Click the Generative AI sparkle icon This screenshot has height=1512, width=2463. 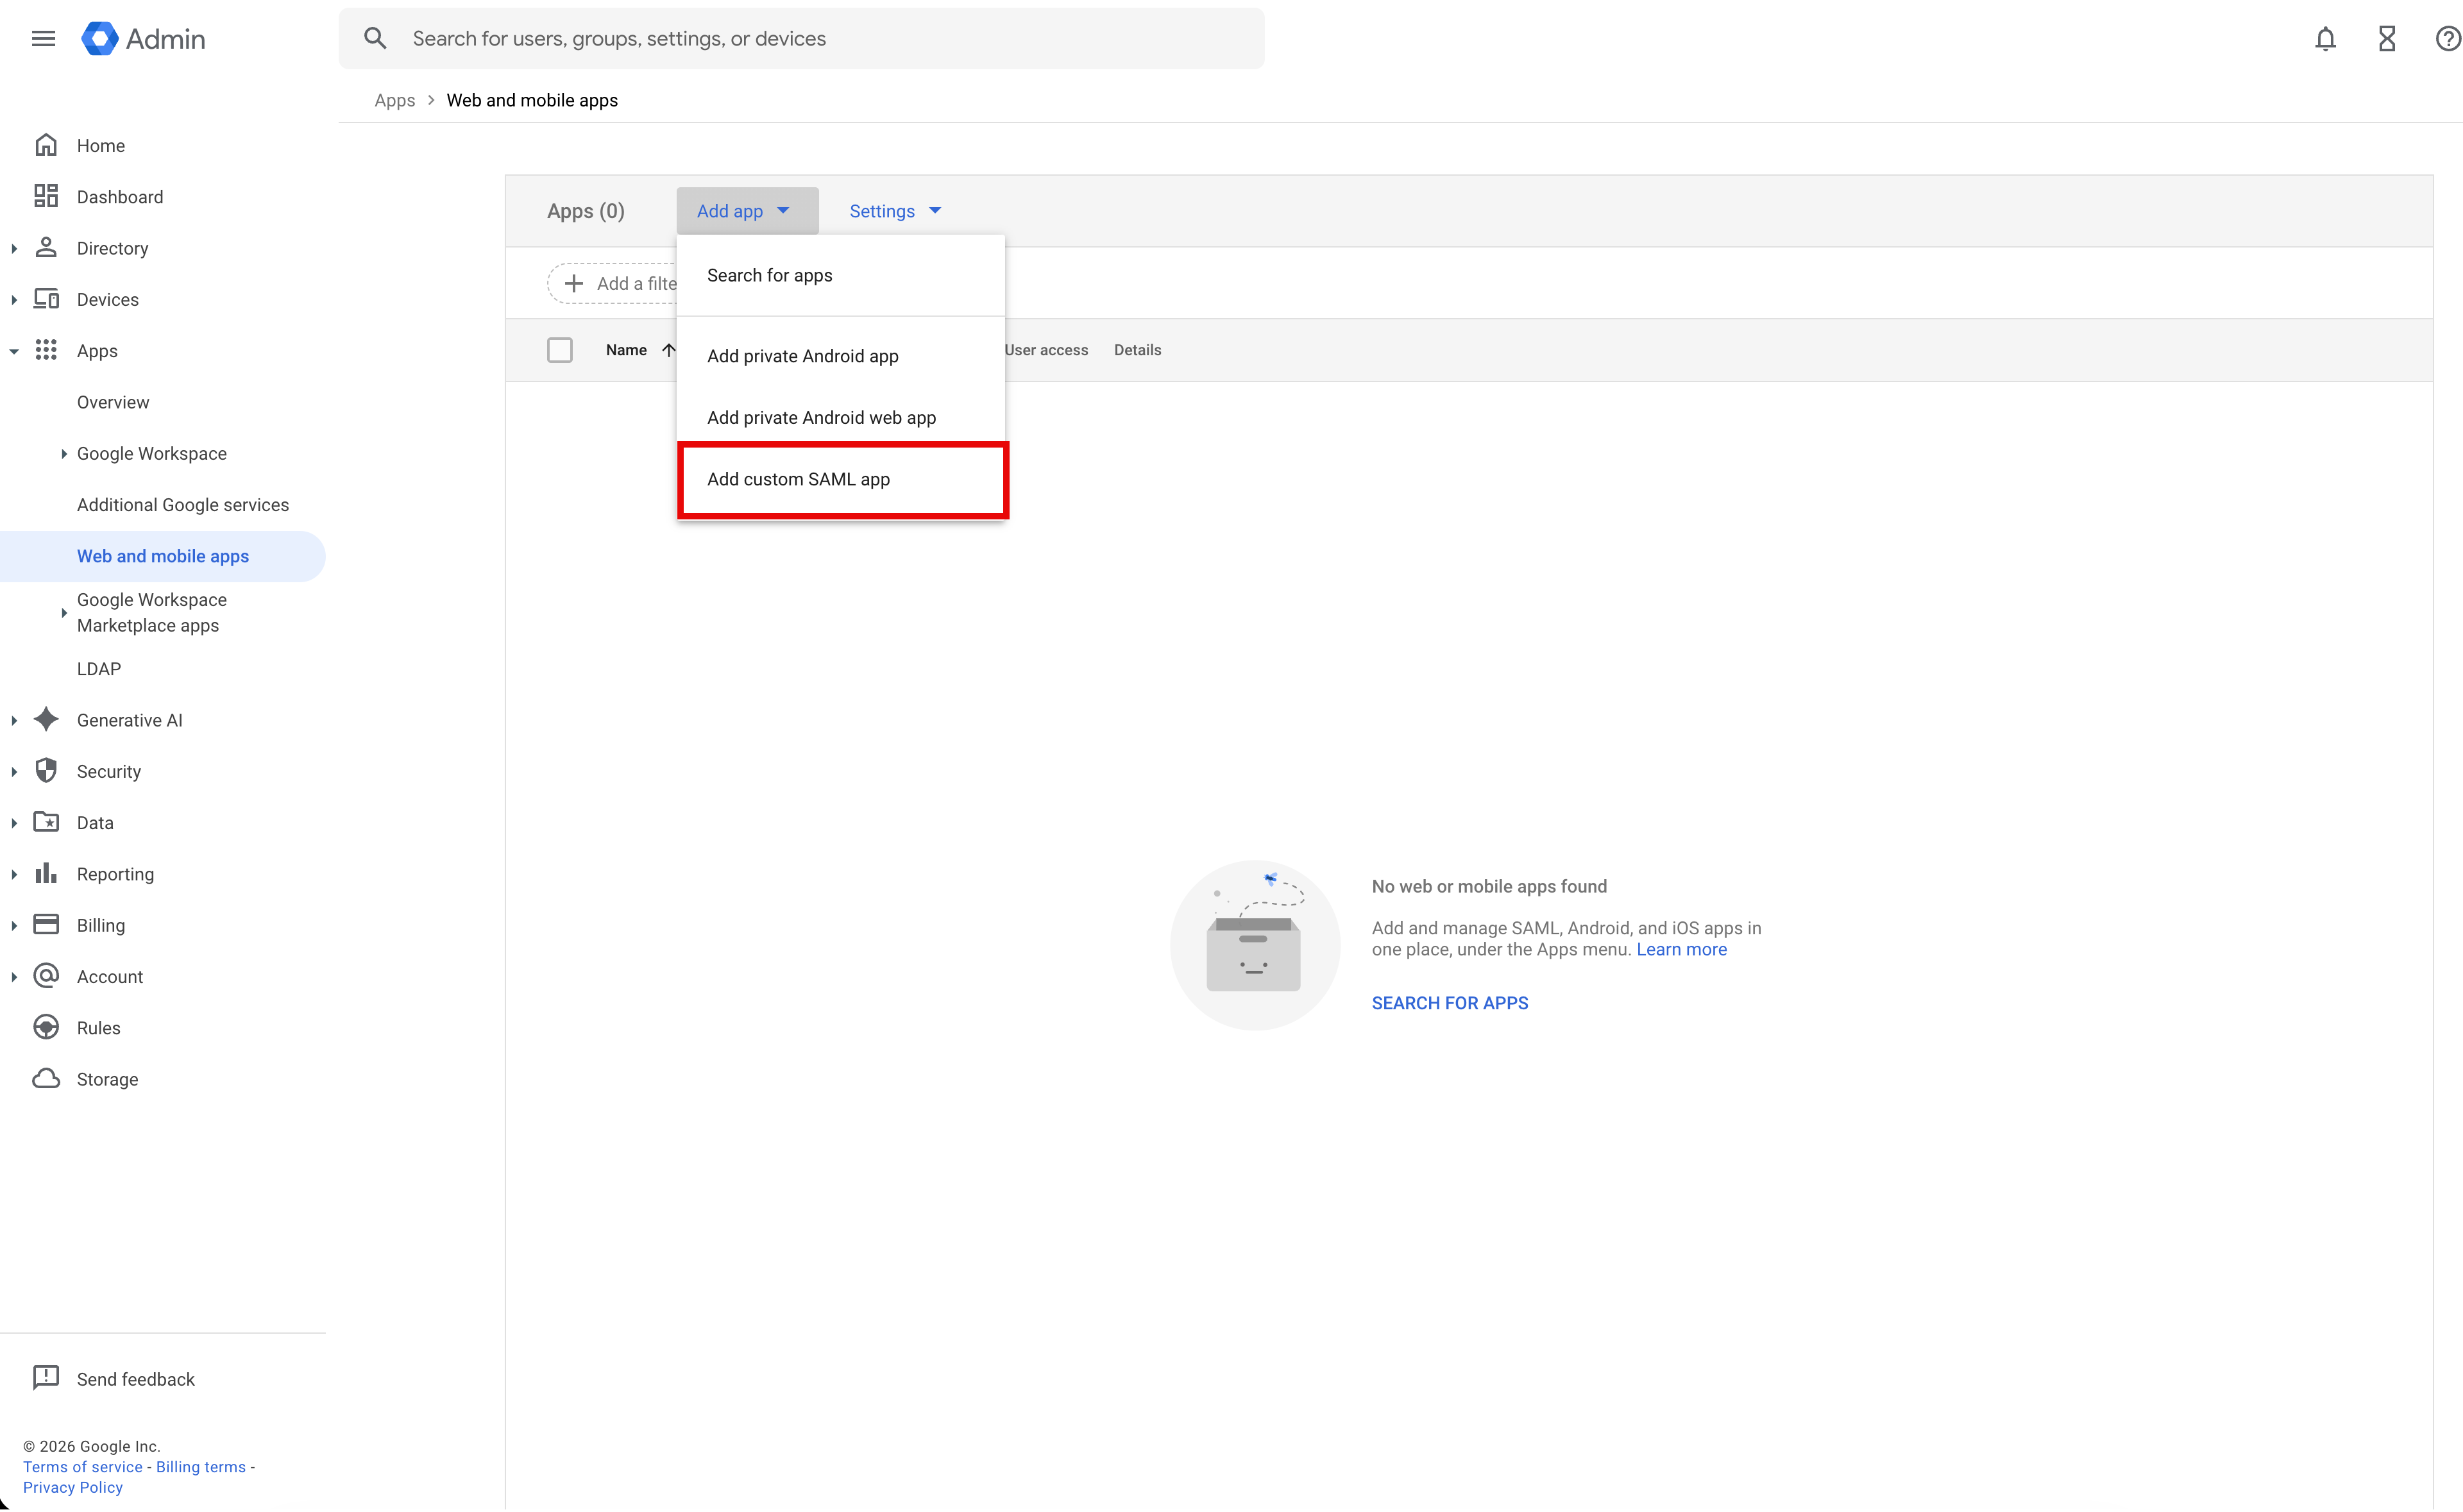click(x=46, y=719)
